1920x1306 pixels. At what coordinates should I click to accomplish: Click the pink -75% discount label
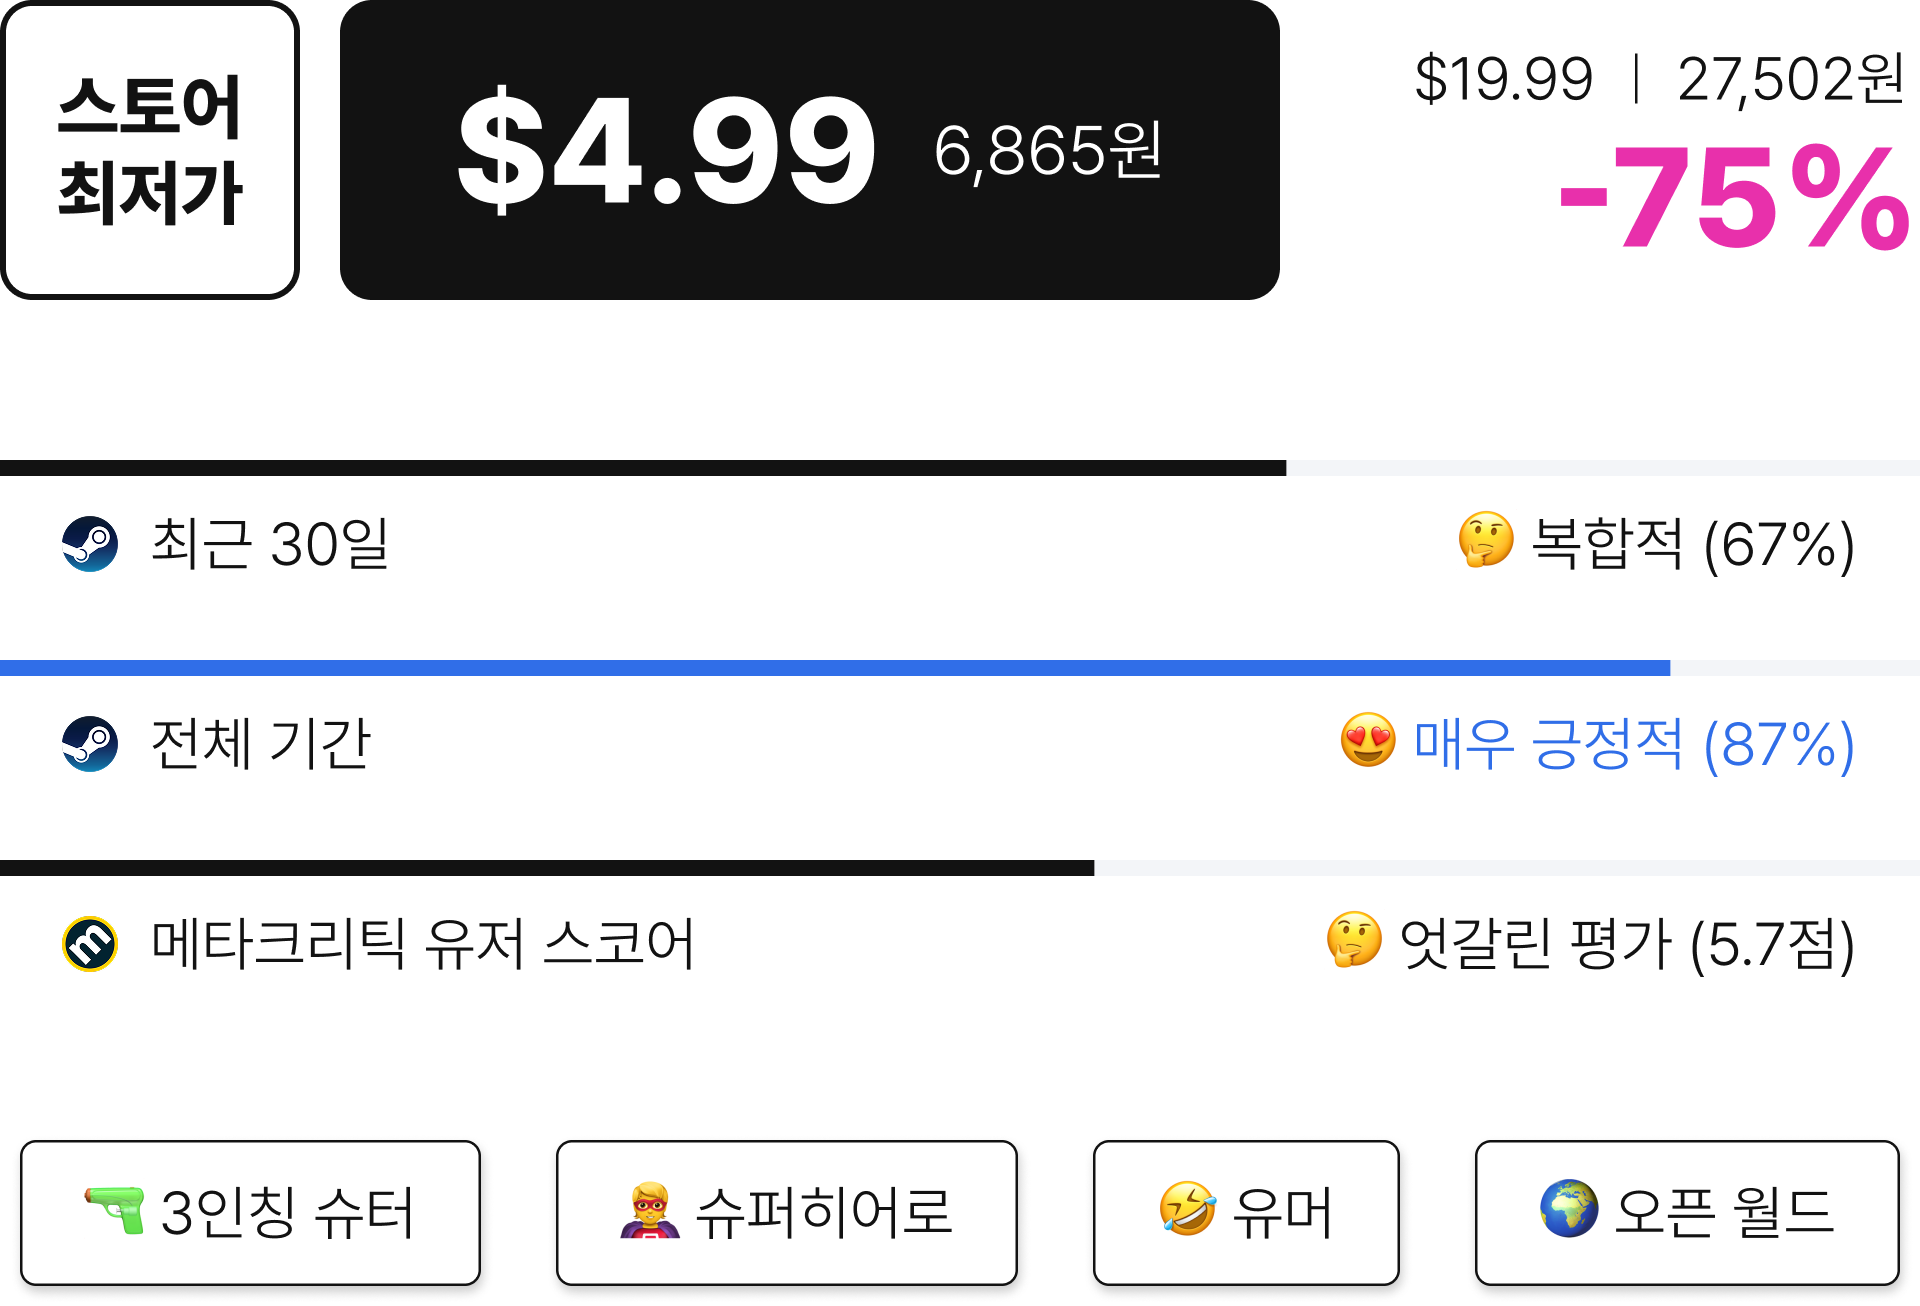click(1735, 198)
